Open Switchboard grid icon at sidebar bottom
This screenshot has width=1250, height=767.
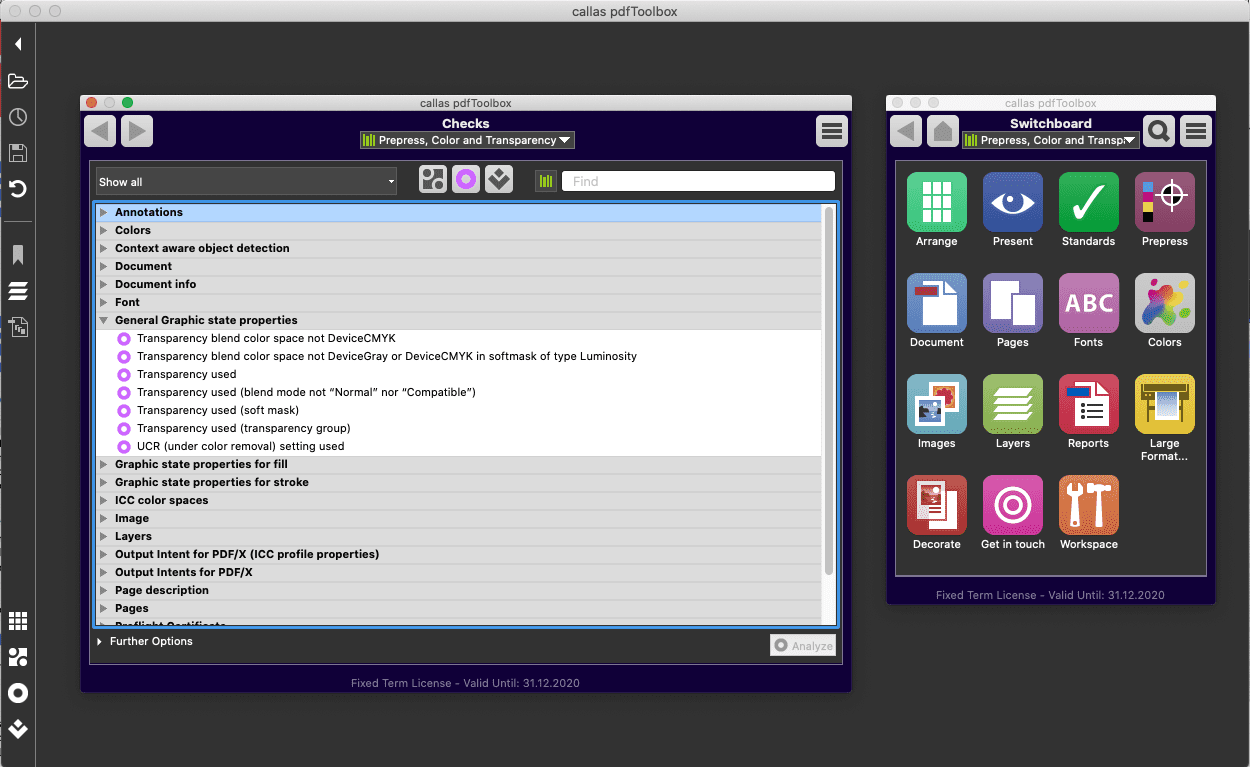(17, 621)
